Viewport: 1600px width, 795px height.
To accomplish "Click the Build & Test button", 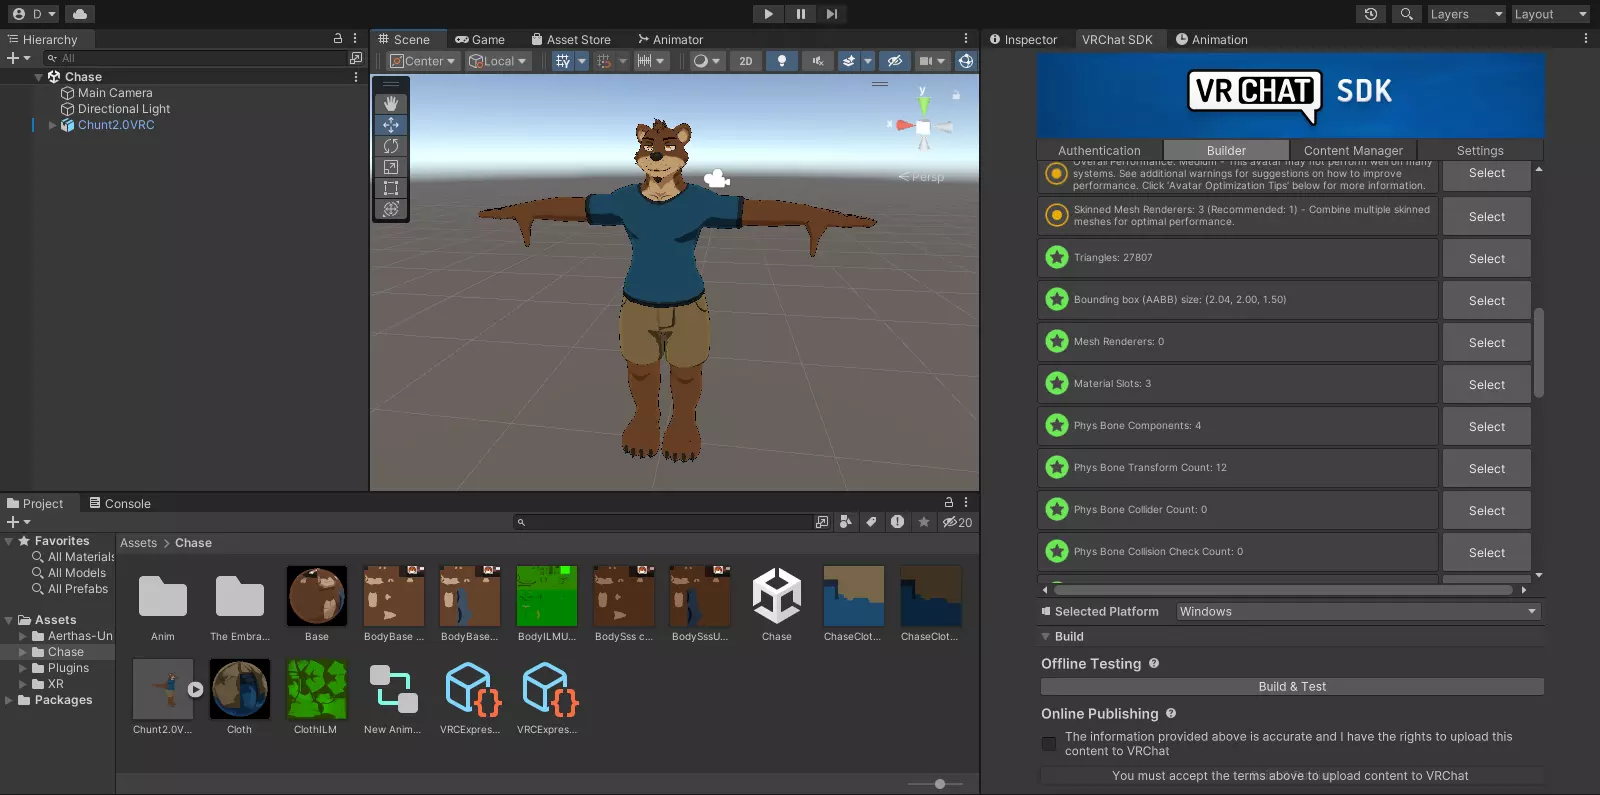I will coord(1292,687).
